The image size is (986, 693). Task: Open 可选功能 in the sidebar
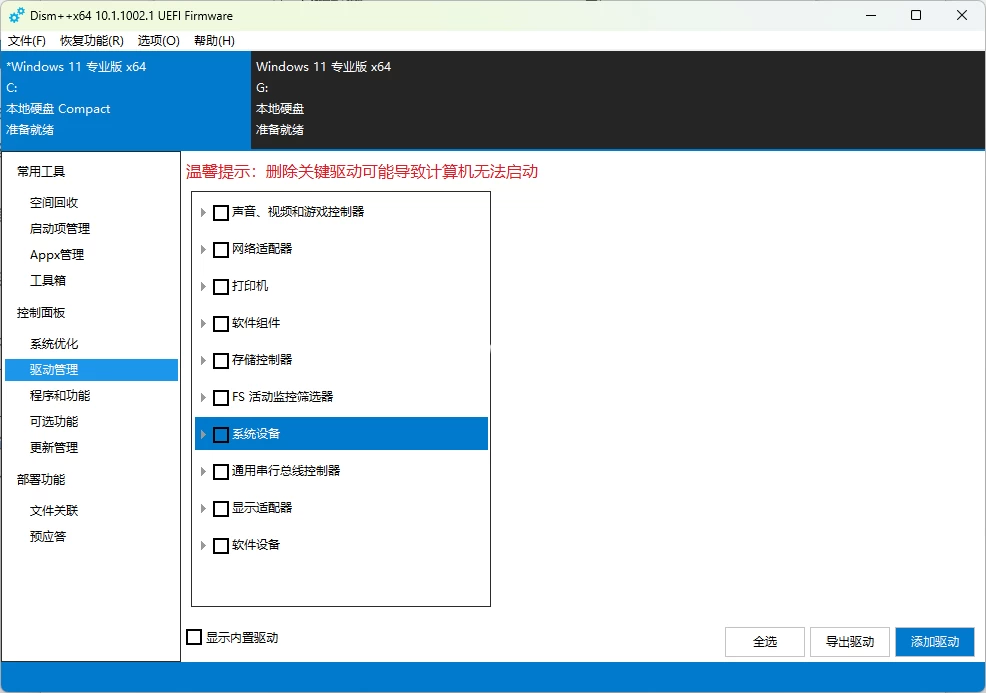[x=54, y=421]
